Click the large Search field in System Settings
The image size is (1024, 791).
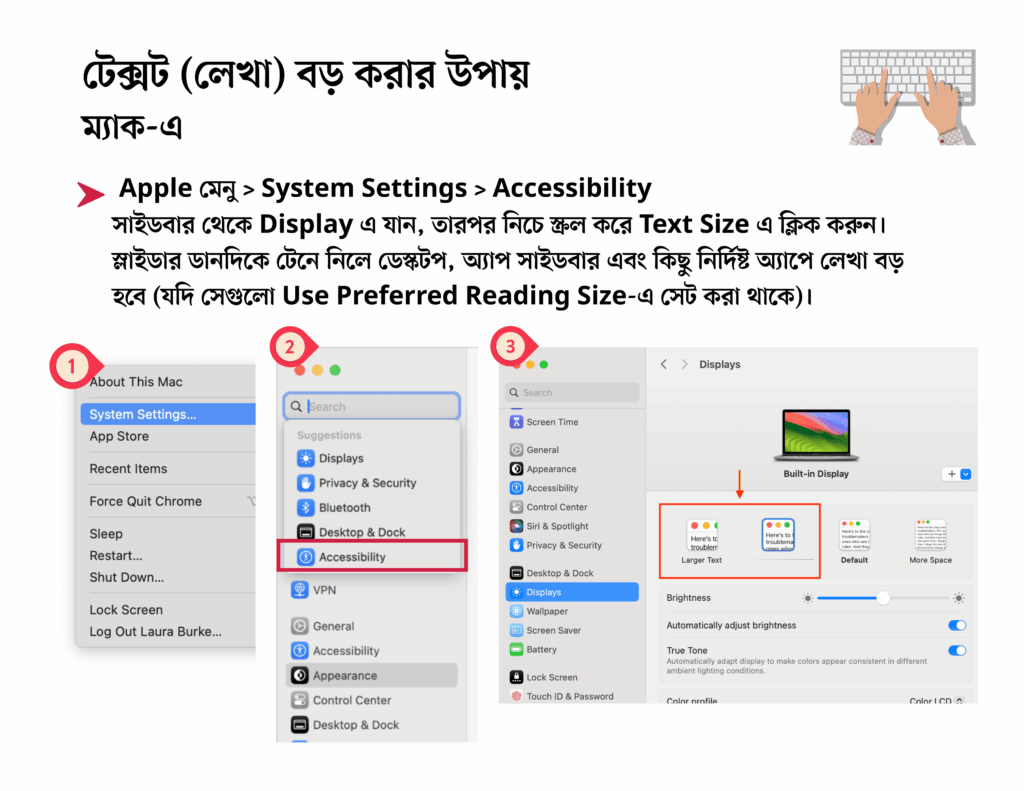(x=372, y=406)
